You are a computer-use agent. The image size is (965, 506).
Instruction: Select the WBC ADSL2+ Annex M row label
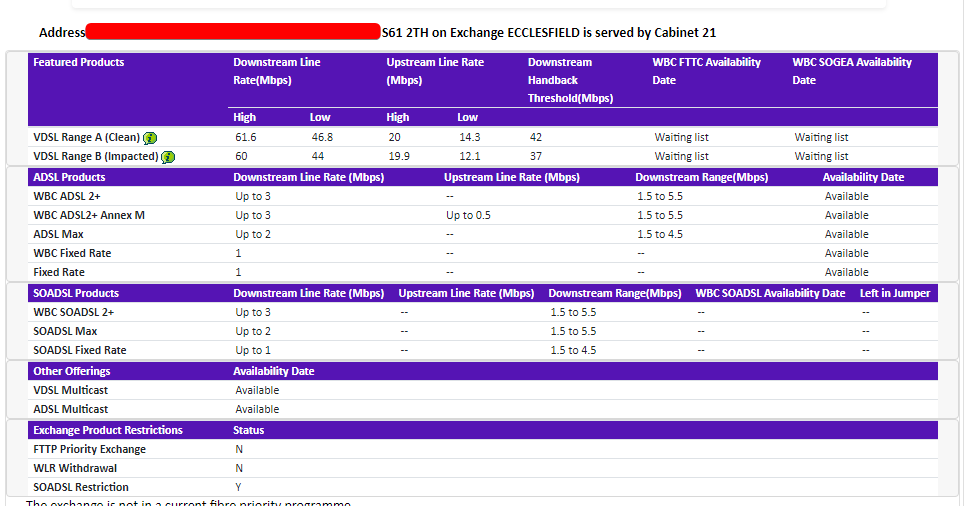(89, 215)
